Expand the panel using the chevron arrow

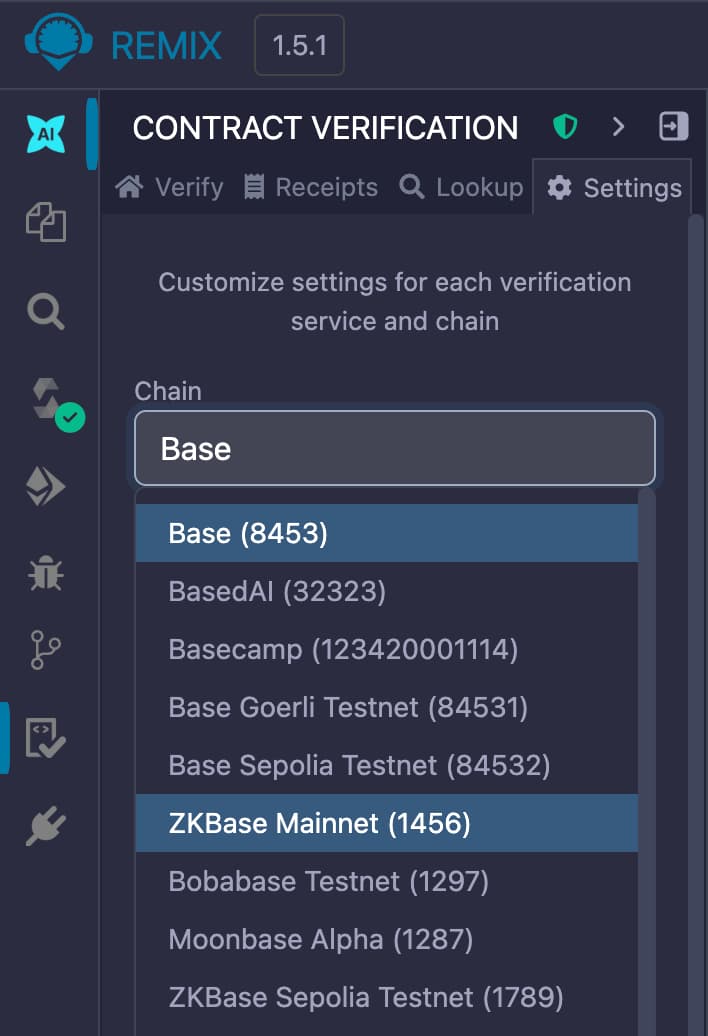(x=618, y=127)
